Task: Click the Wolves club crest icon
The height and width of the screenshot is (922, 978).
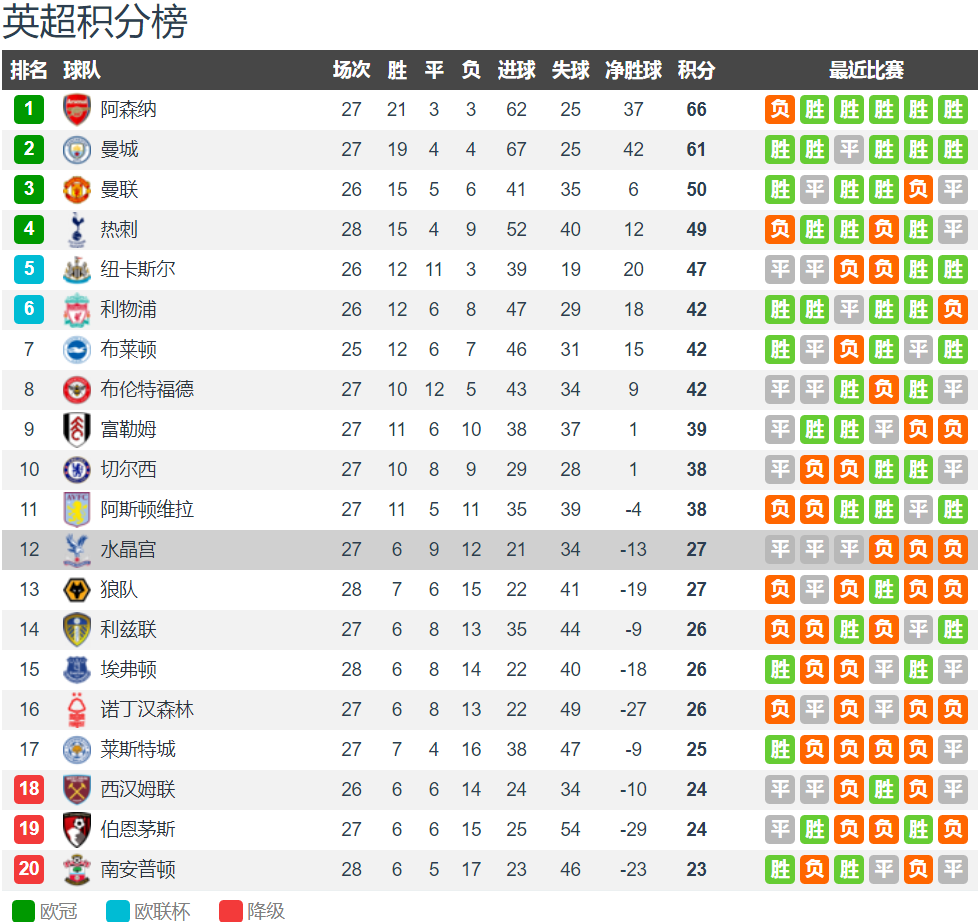Action: pyautogui.click(x=77, y=590)
